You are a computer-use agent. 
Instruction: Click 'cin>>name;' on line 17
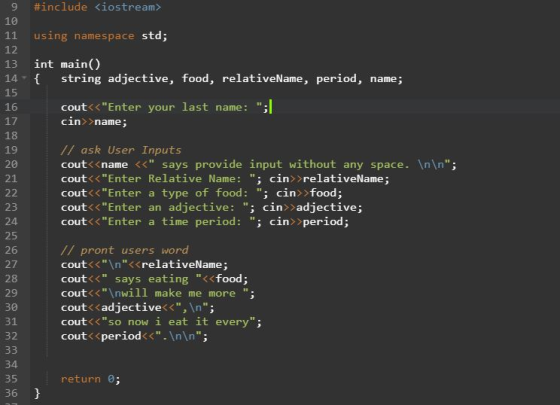click(94, 121)
